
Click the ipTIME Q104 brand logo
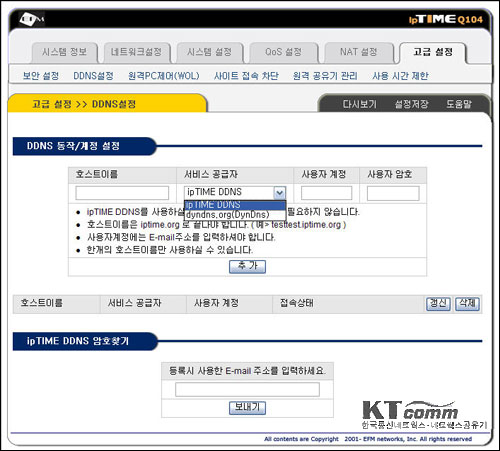pyautogui.click(x=446, y=19)
